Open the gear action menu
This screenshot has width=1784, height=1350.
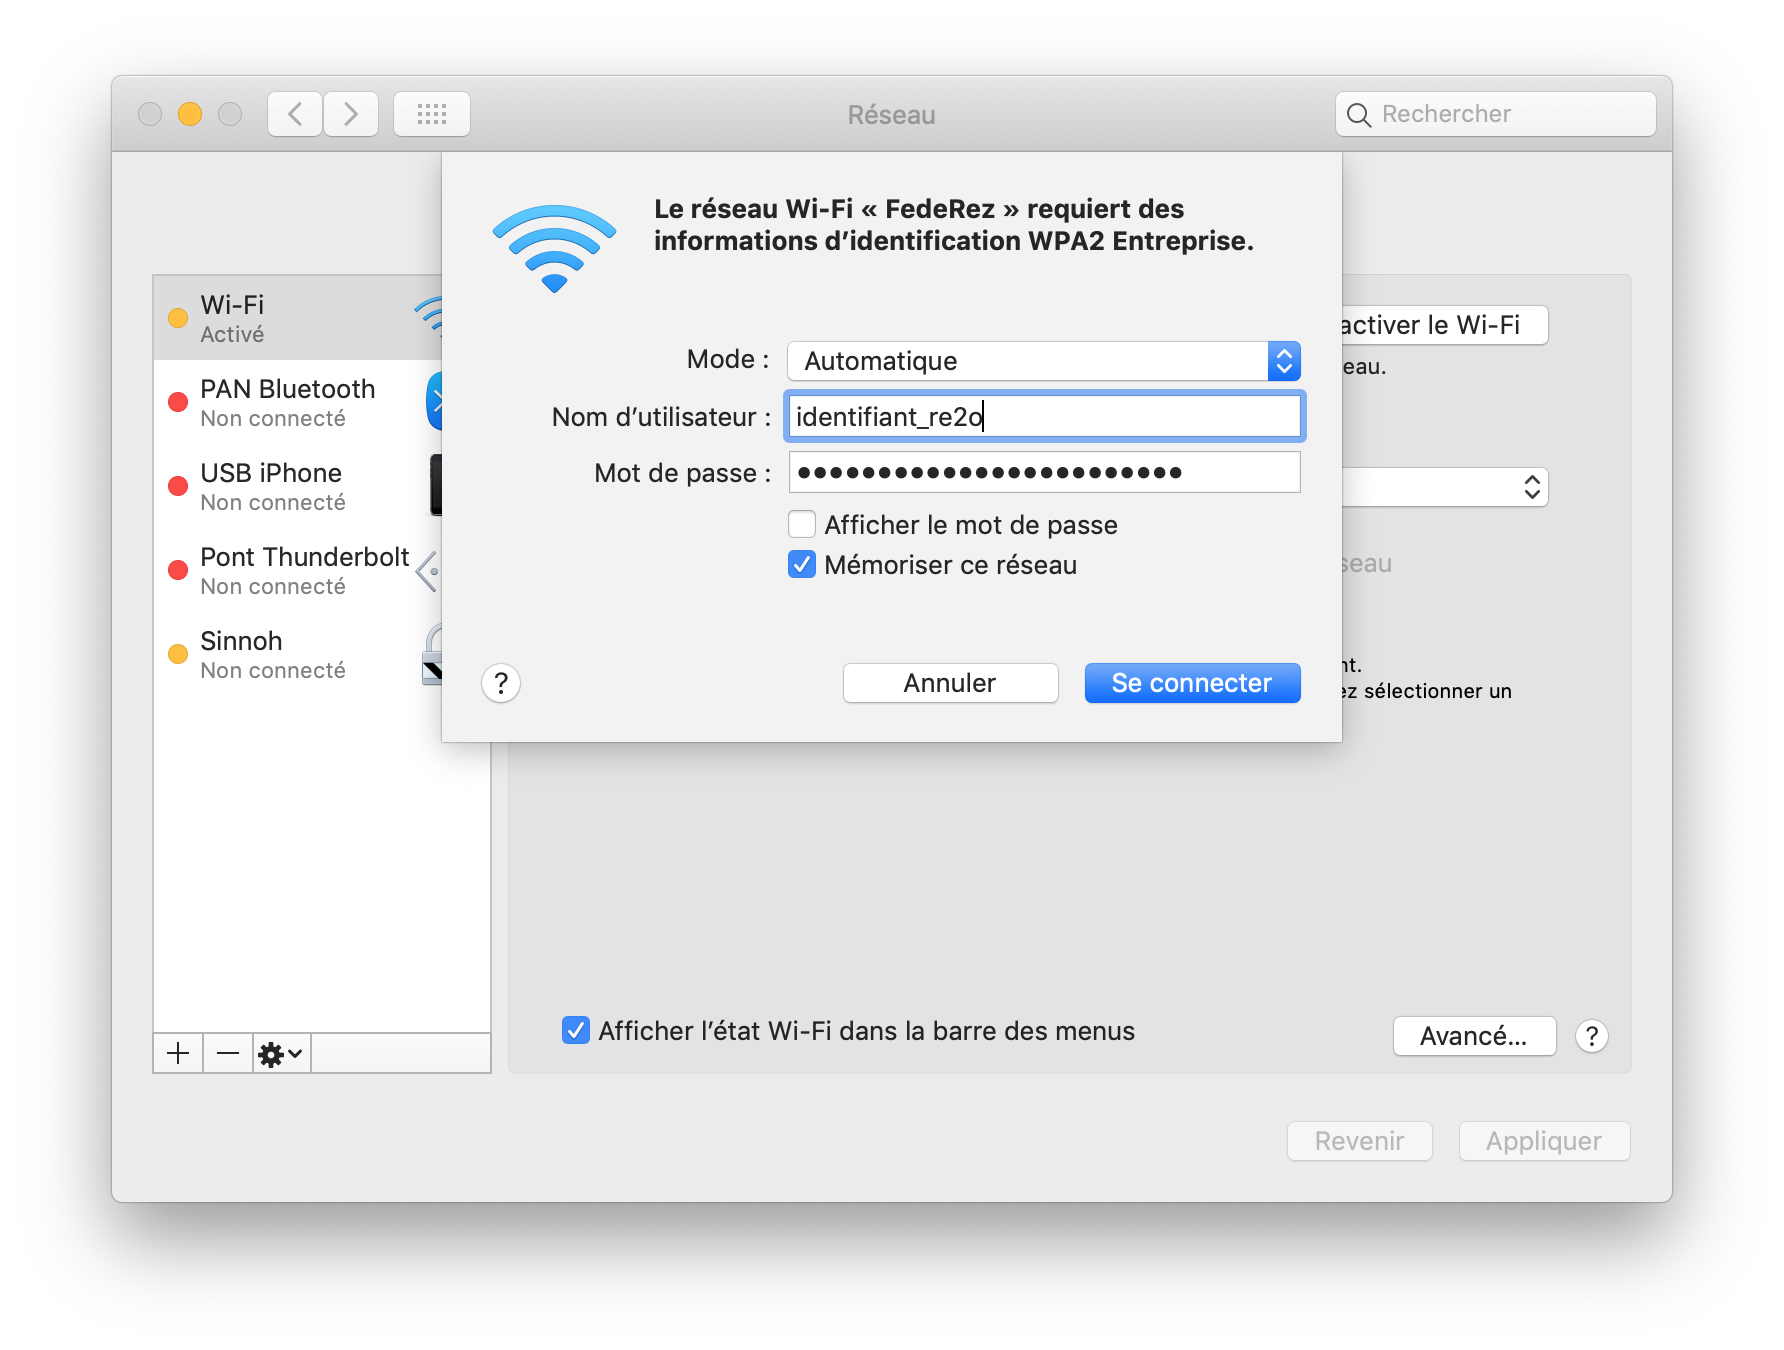[281, 1053]
